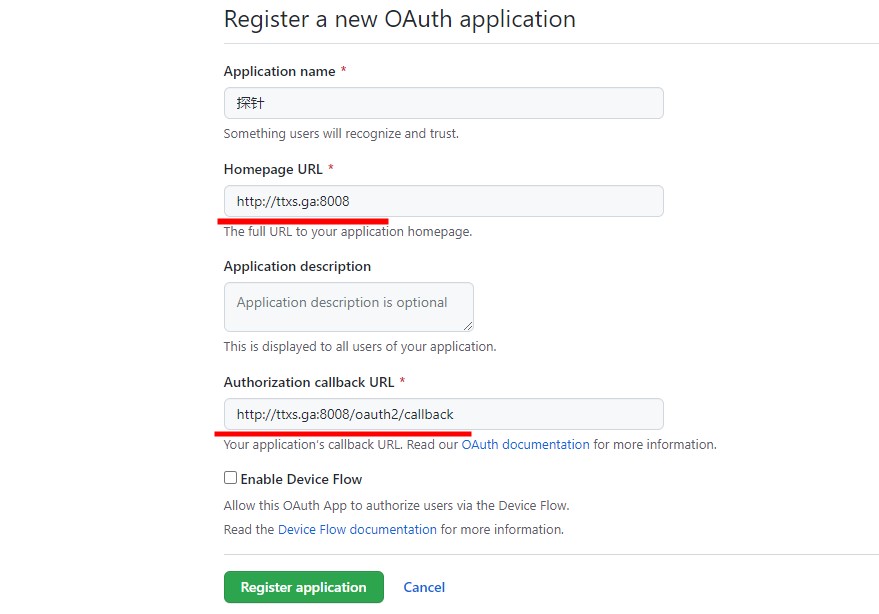The height and width of the screenshot is (614, 879).
Task: Click the "Application description" field label
Action: [x=297, y=266]
